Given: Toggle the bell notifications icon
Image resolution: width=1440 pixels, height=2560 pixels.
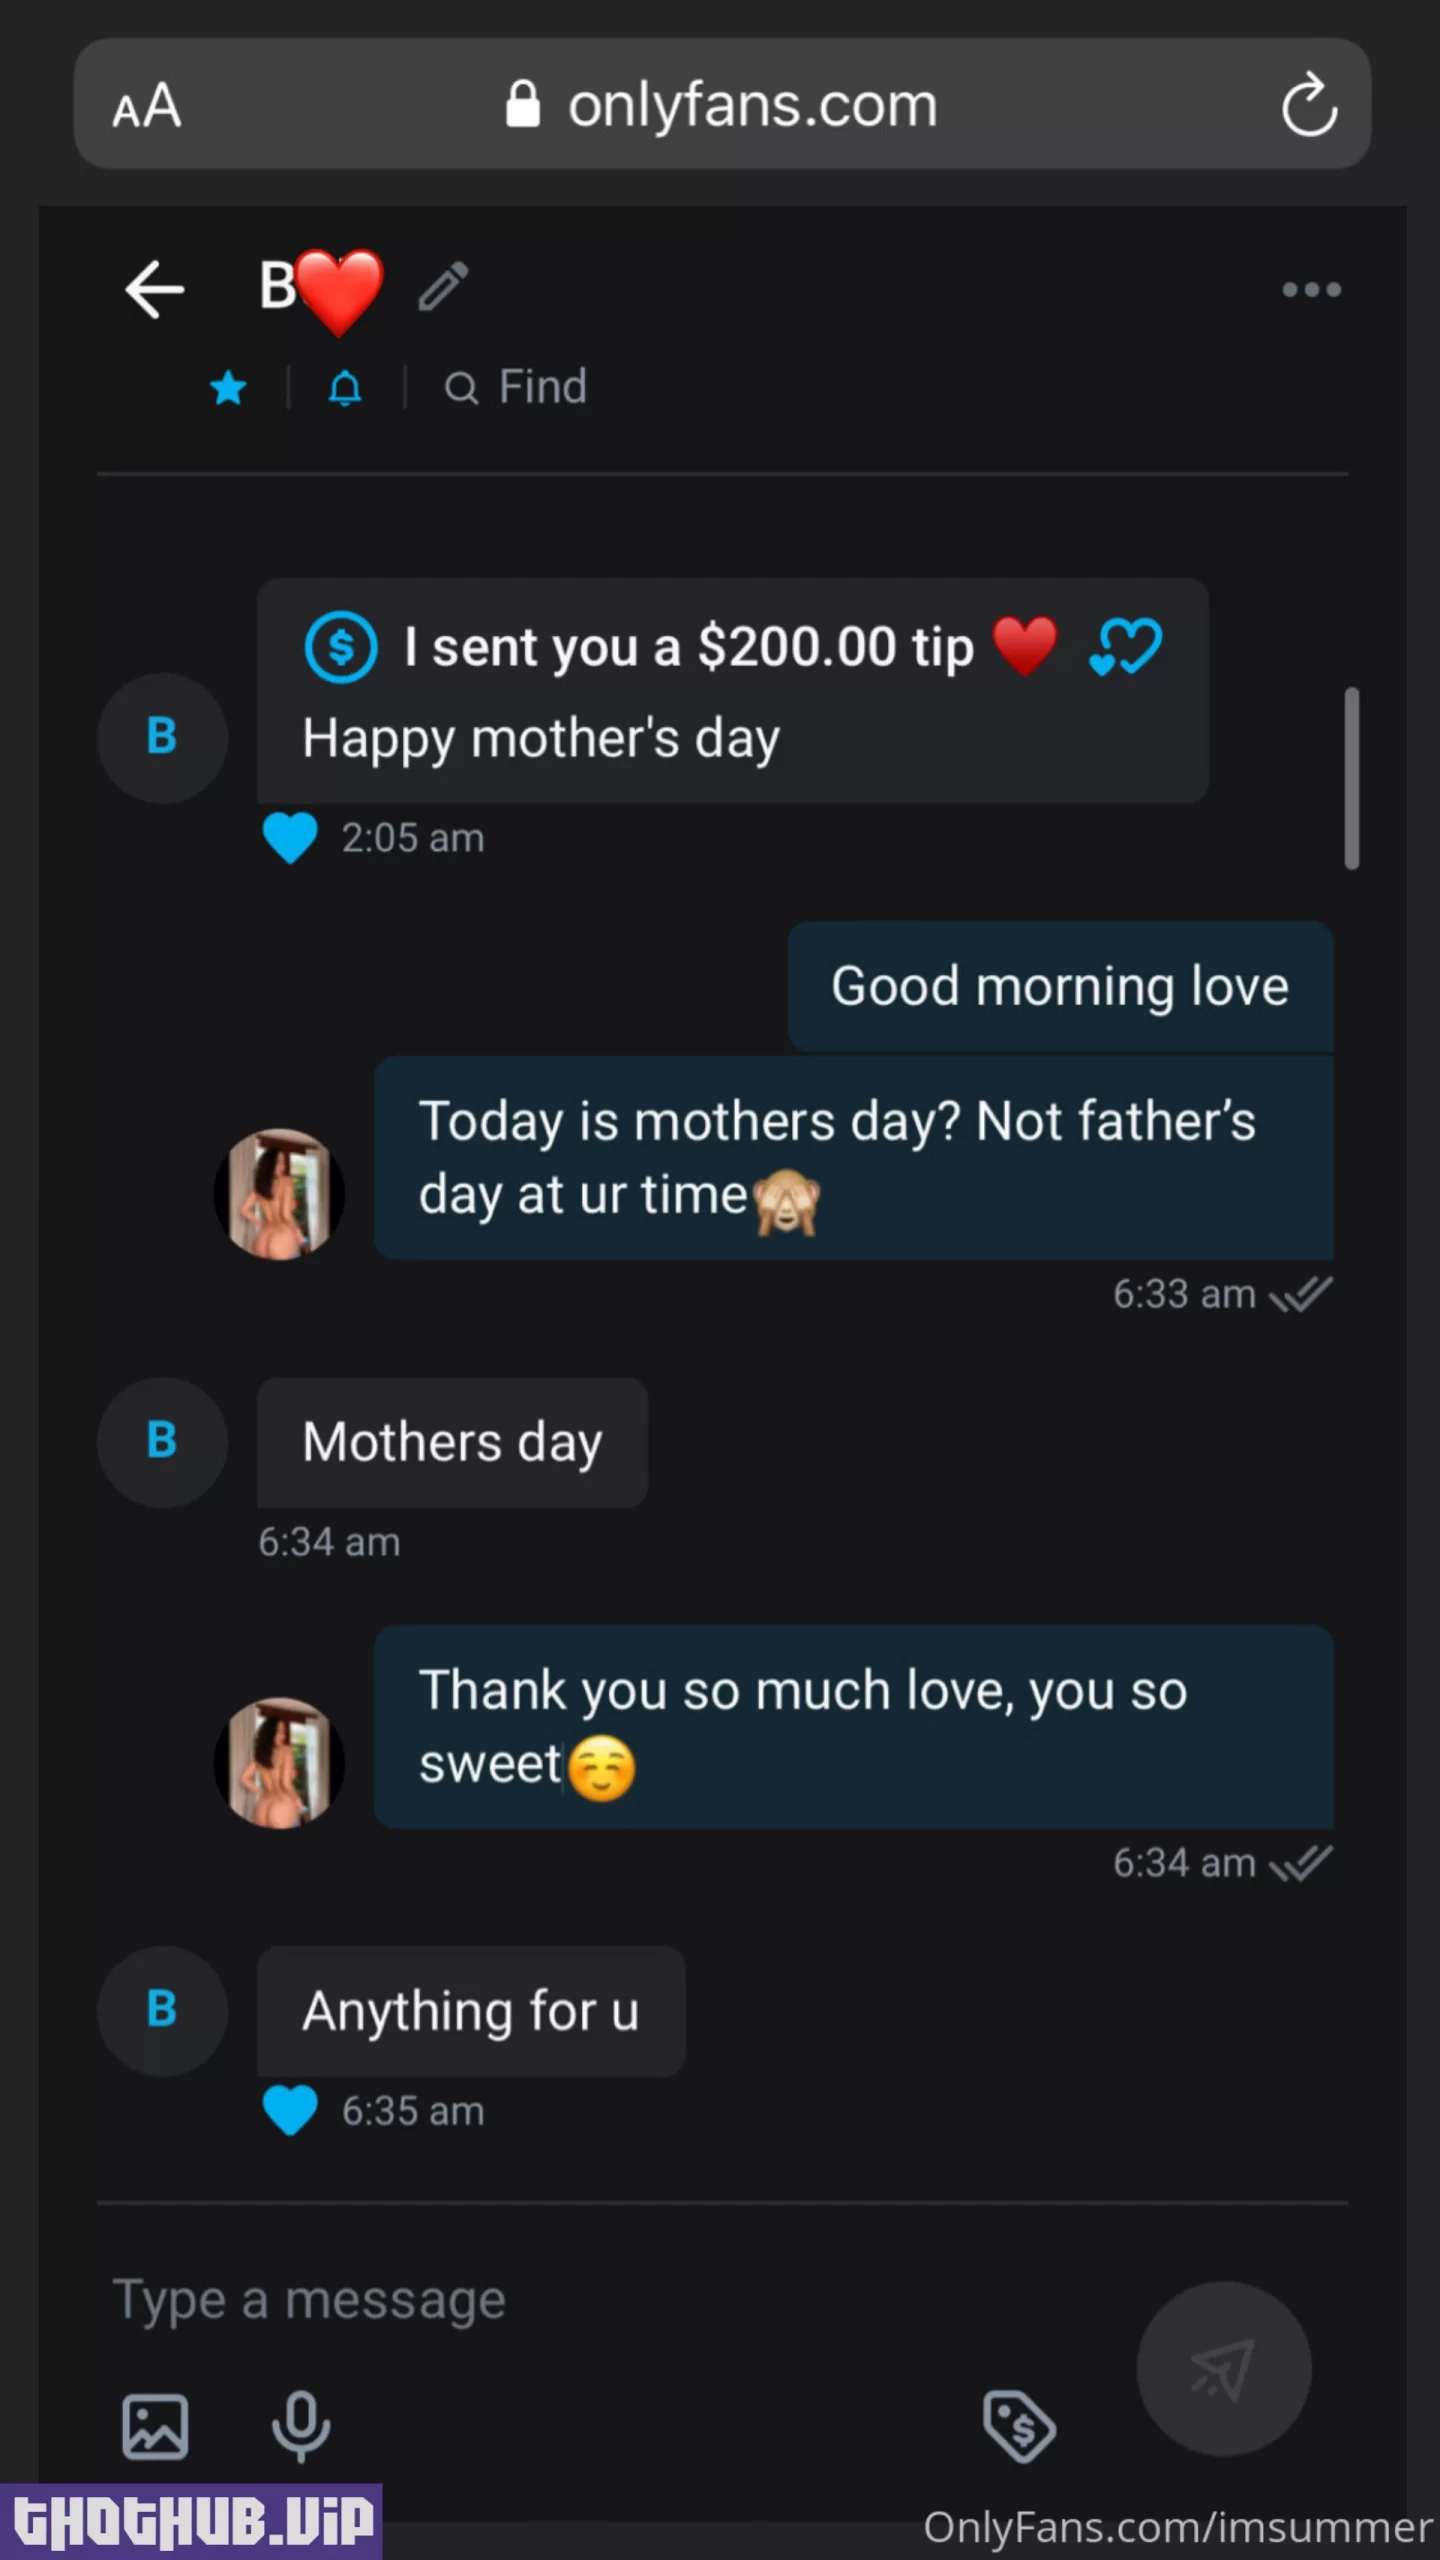Looking at the screenshot, I should tap(345, 388).
